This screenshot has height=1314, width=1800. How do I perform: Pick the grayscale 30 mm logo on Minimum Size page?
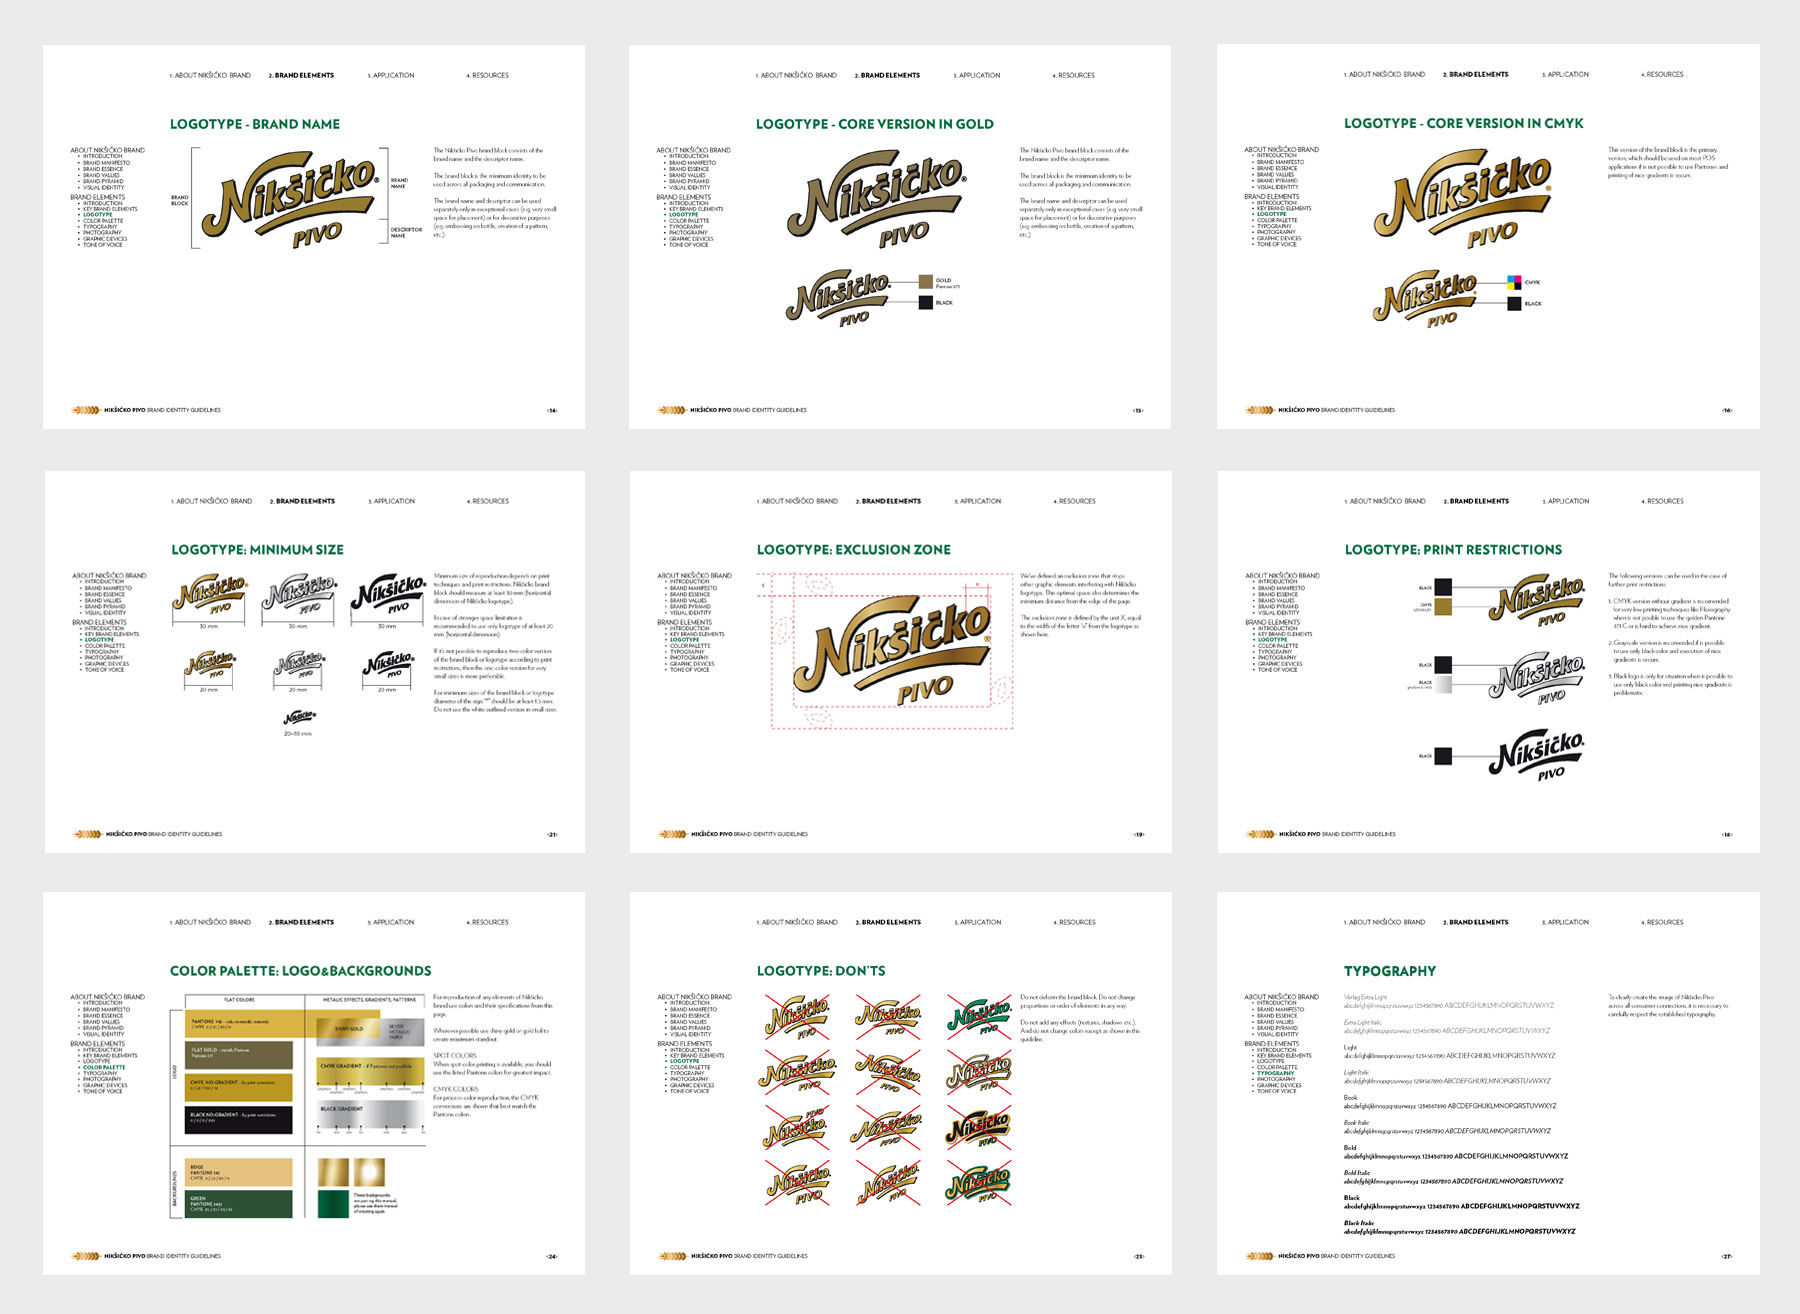pos(298,596)
